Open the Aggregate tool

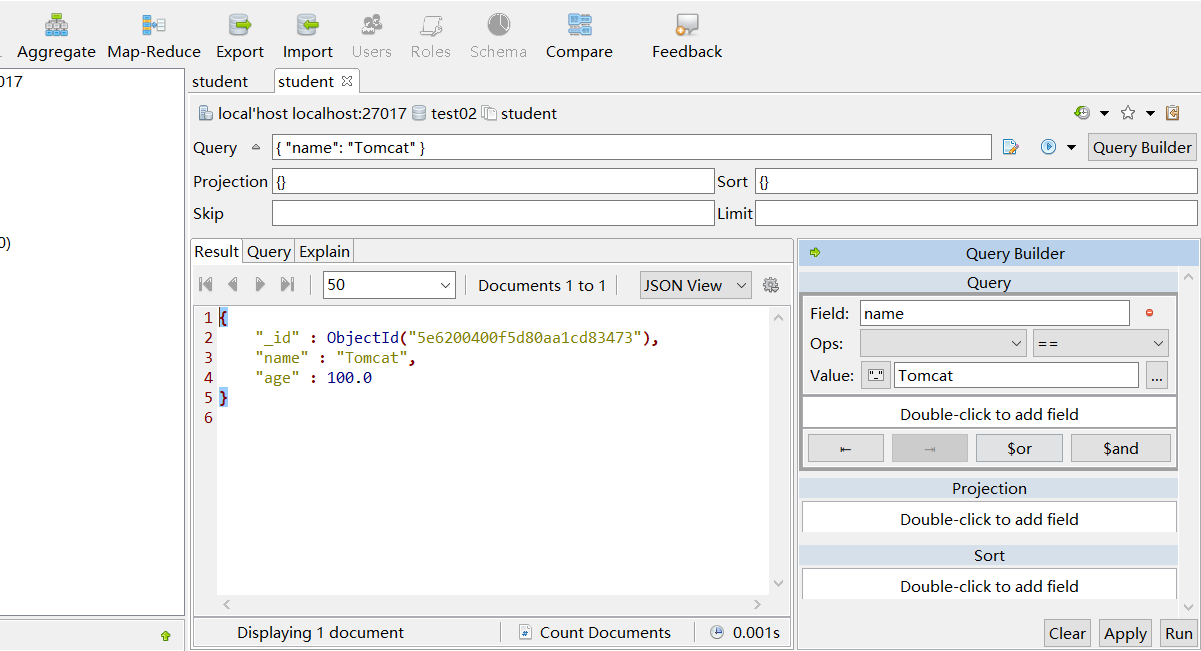tap(56, 37)
